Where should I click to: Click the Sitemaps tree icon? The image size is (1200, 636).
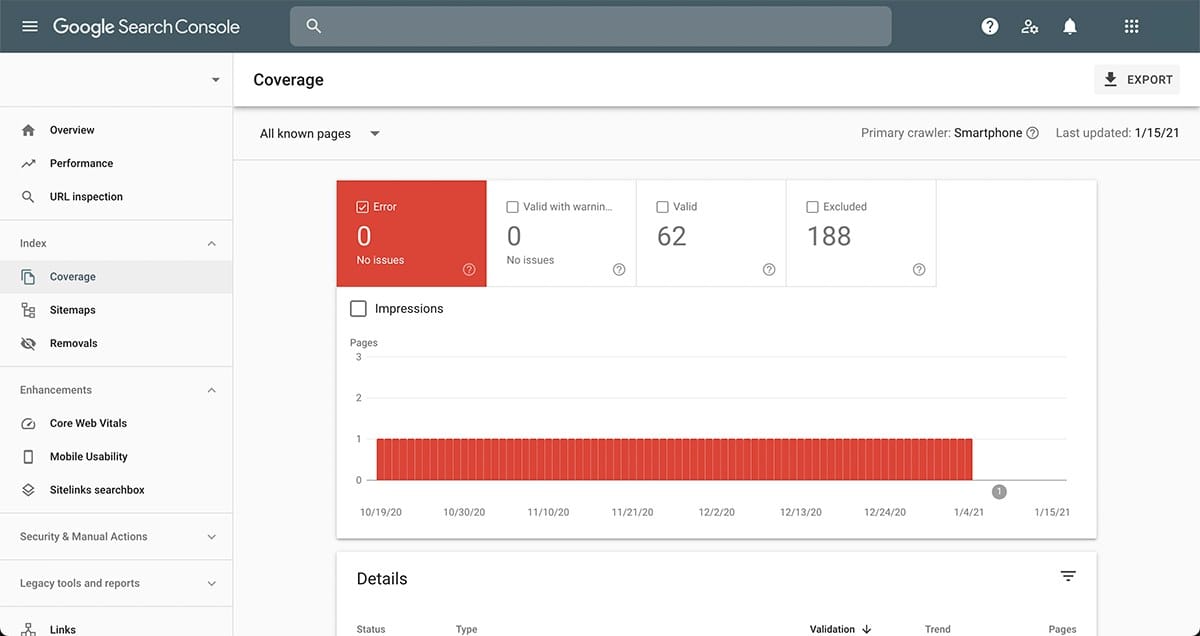point(28,310)
